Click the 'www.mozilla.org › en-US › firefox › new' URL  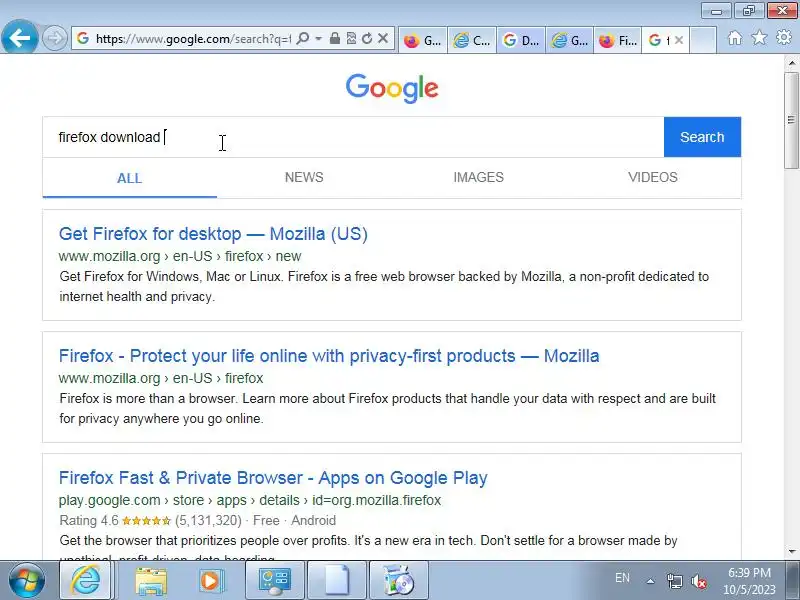180,256
